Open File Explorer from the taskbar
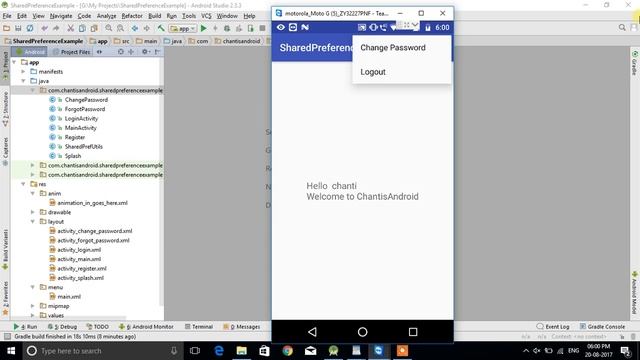Viewport: 640px width, 360px height. pyautogui.click(x=242, y=351)
